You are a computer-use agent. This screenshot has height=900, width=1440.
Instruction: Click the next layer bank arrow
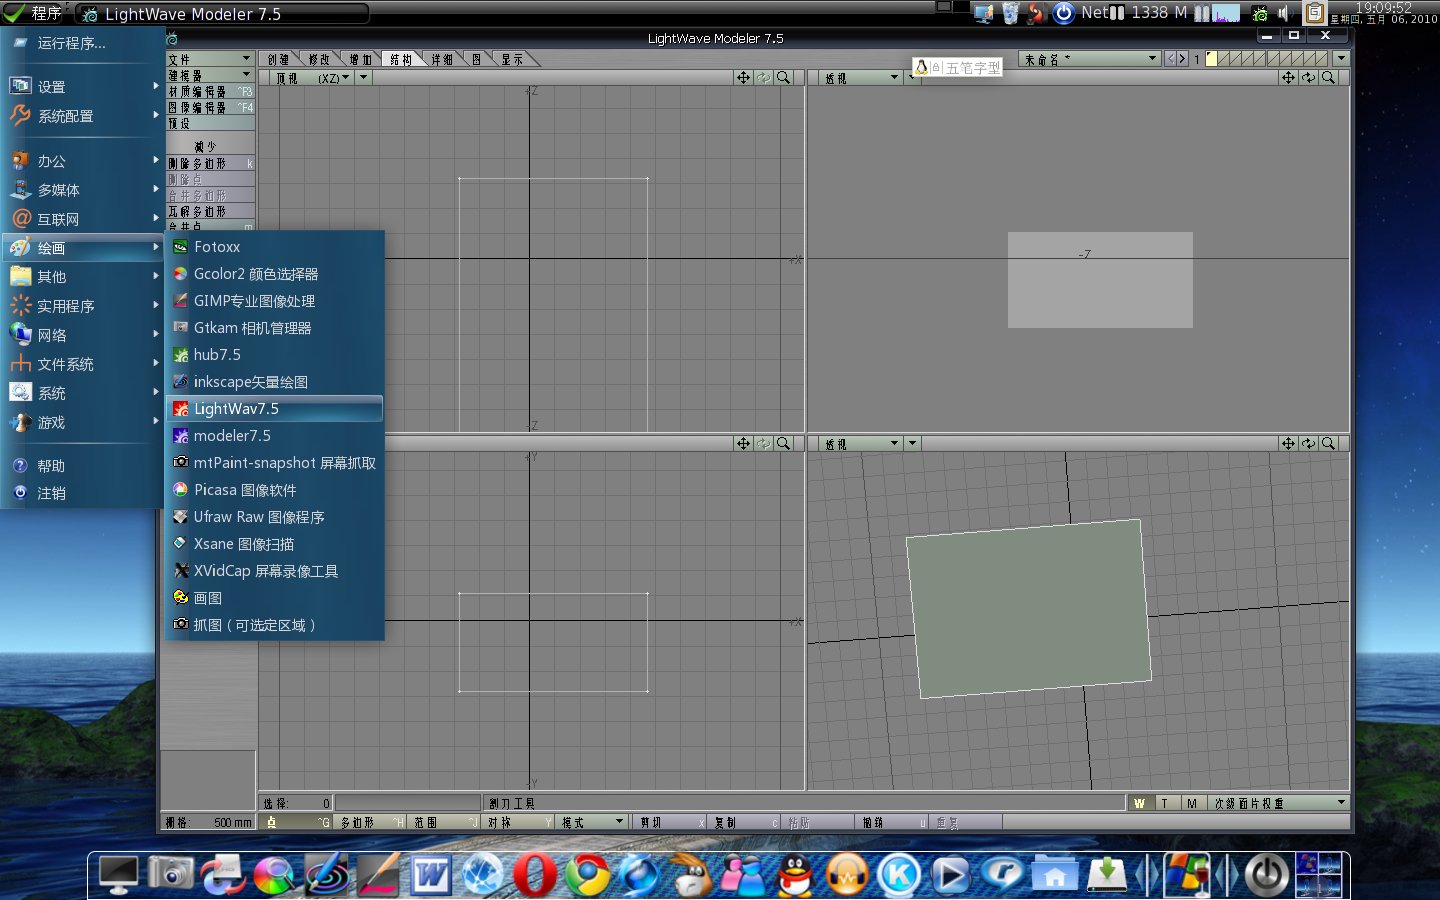1182,59
